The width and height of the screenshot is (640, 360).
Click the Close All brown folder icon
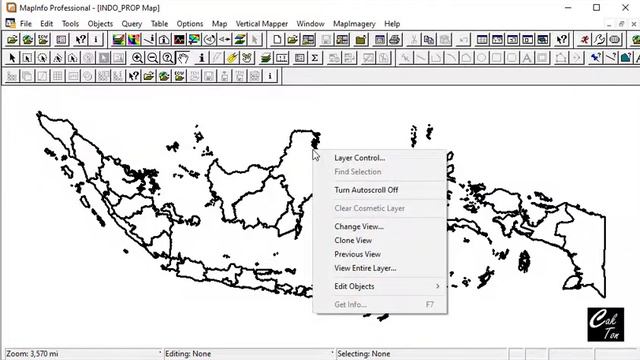pos(360,40)
